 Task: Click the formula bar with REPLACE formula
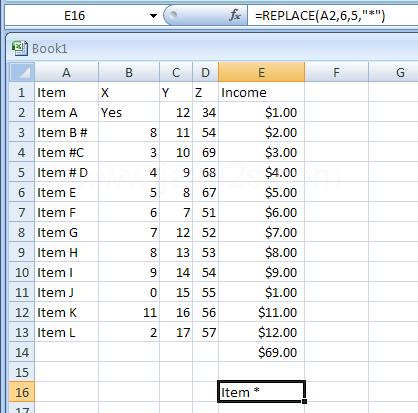[333, 16]
